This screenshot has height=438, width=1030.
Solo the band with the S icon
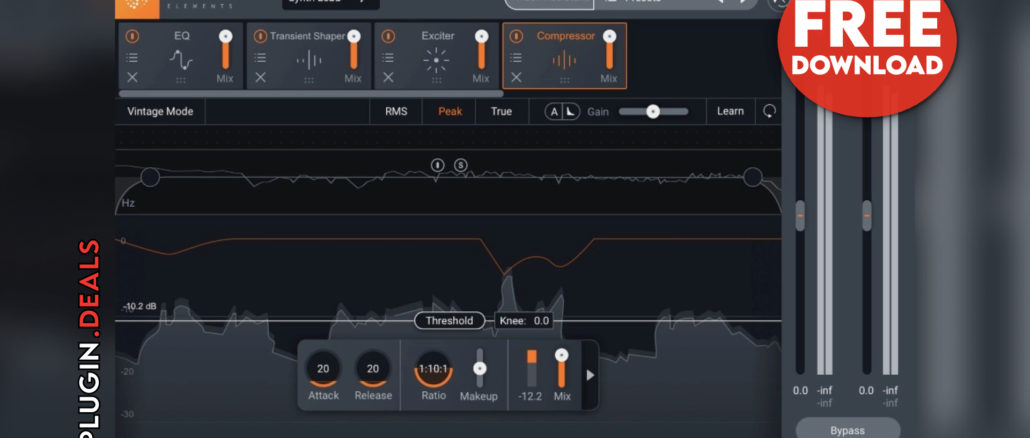[460, 165]
